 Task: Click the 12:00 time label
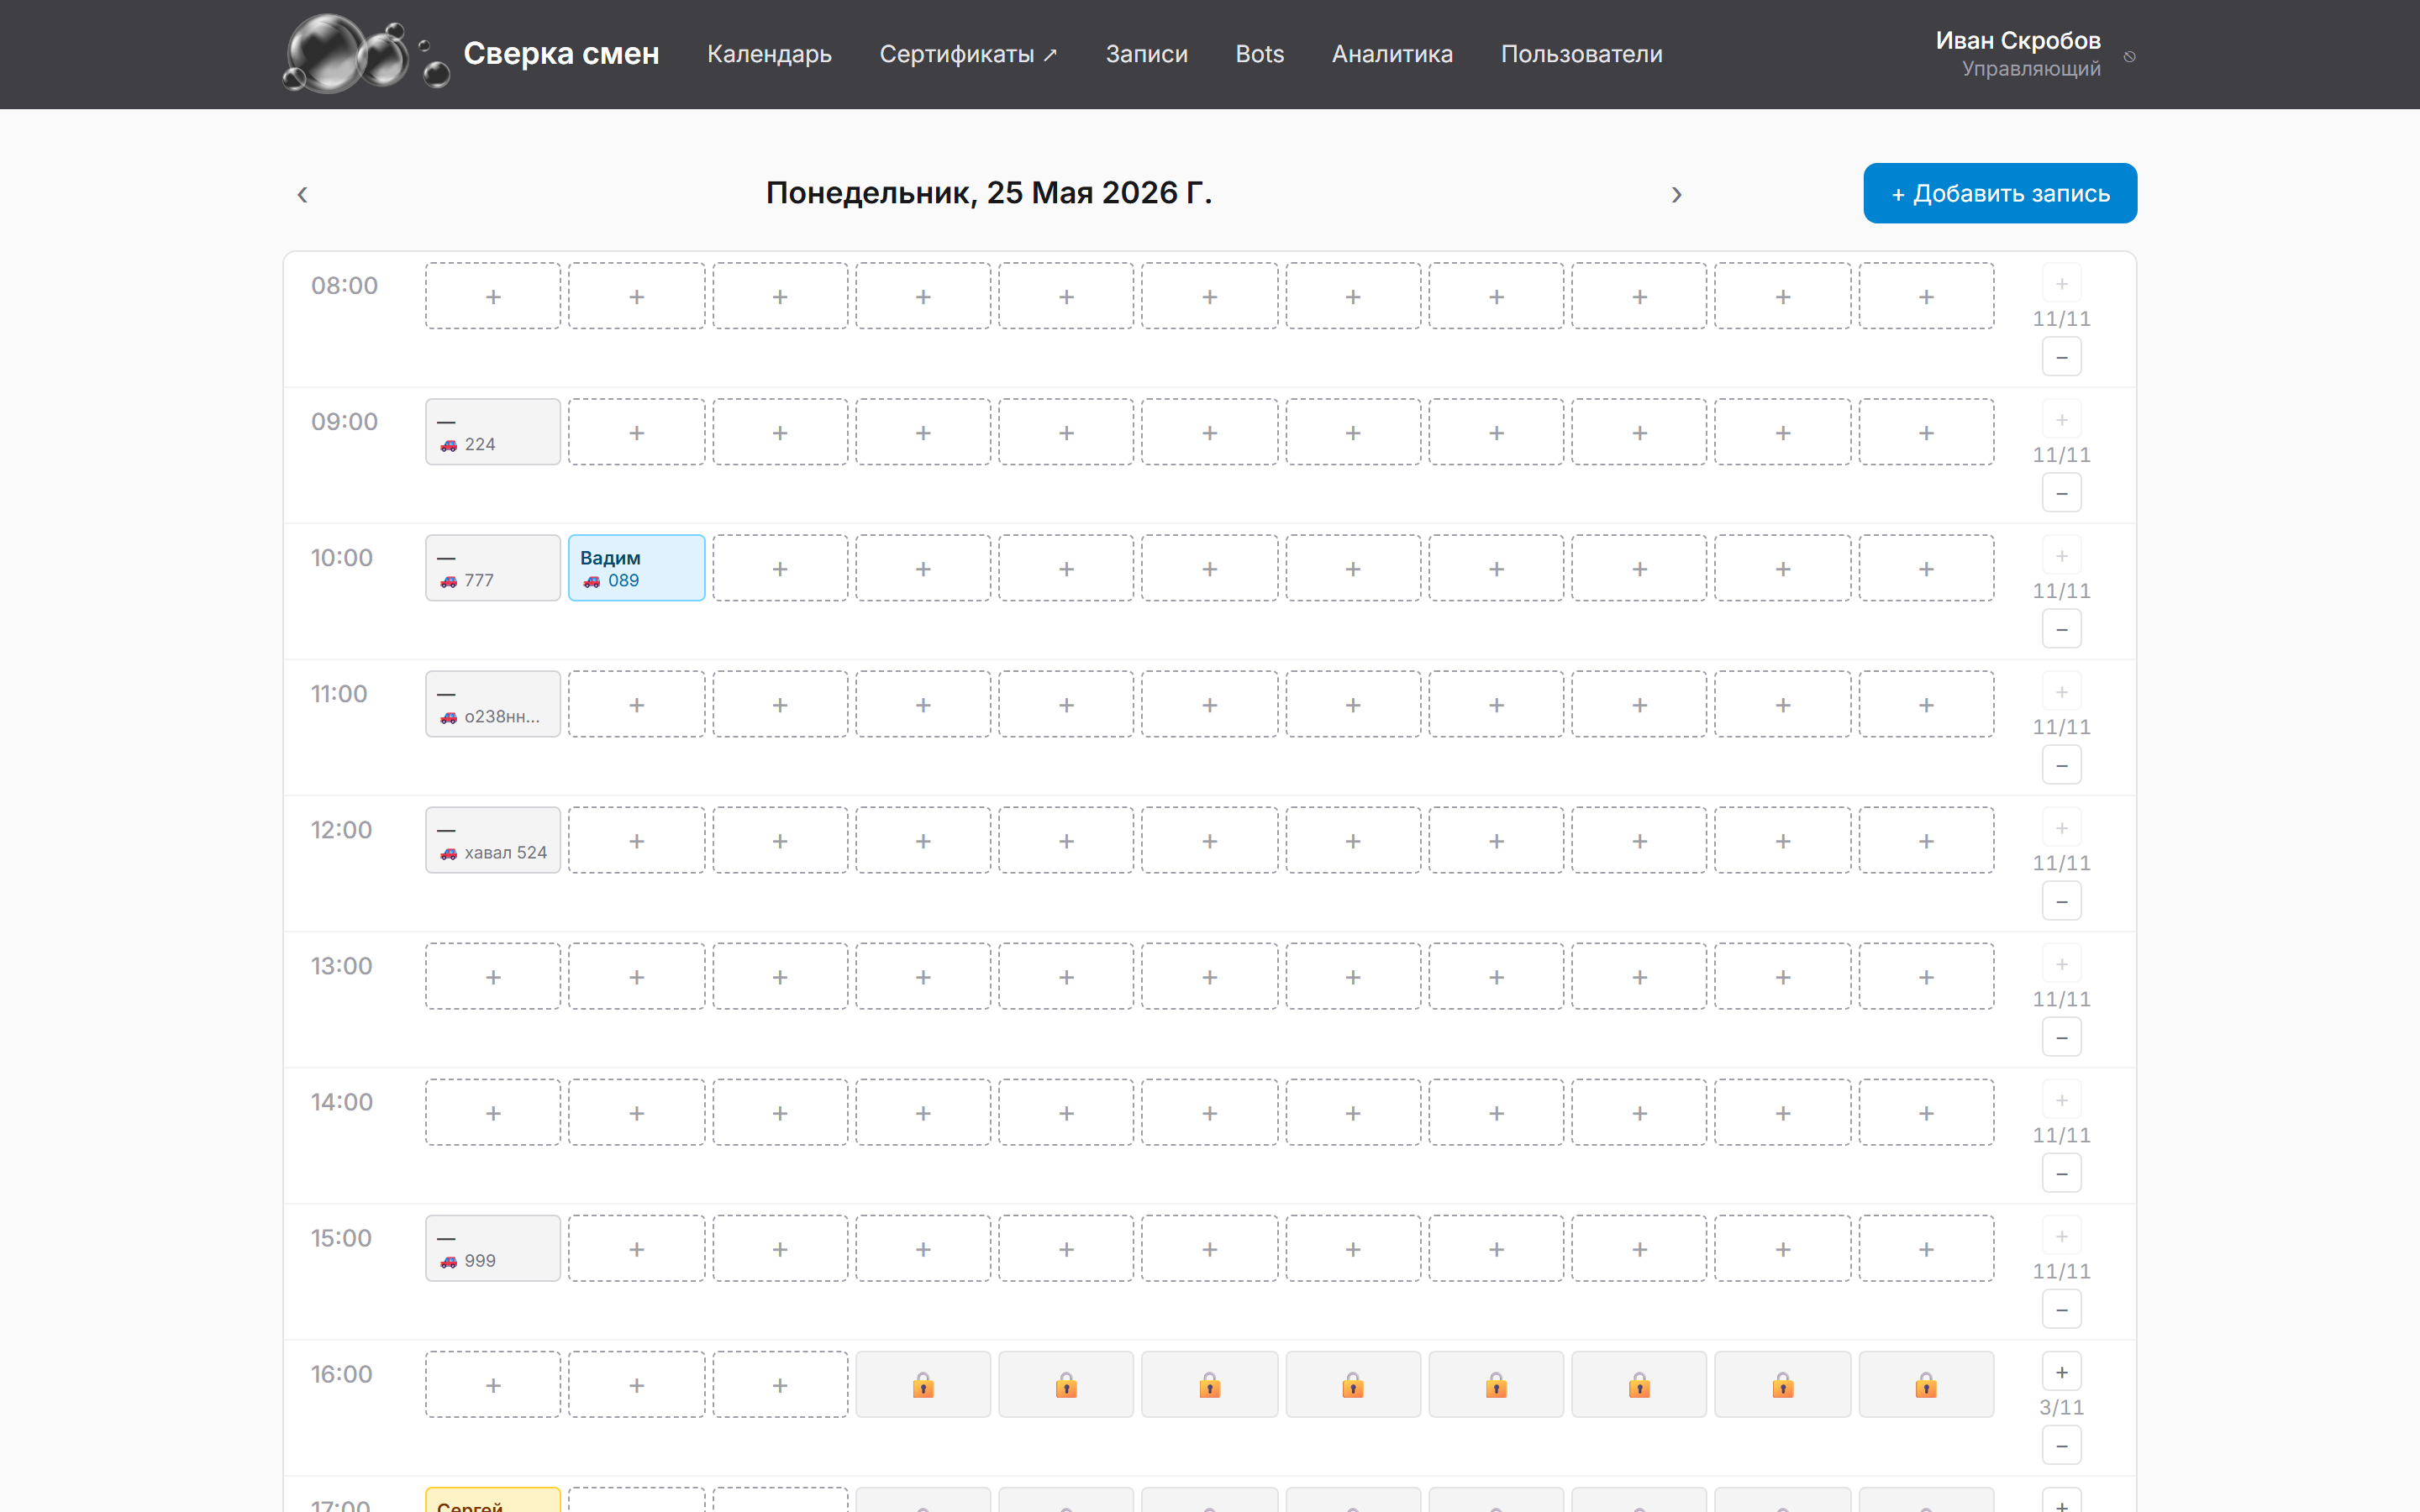341,830
